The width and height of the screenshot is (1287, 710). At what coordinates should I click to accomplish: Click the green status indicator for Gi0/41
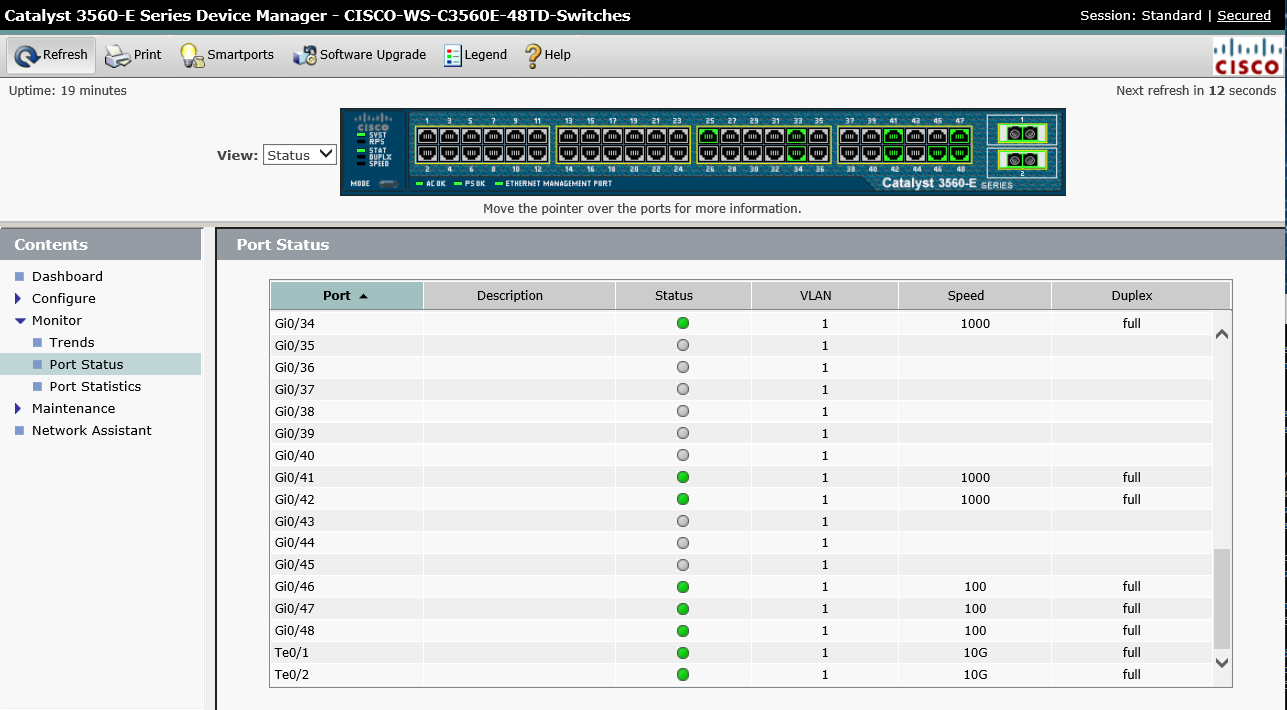tap(682, 477)
